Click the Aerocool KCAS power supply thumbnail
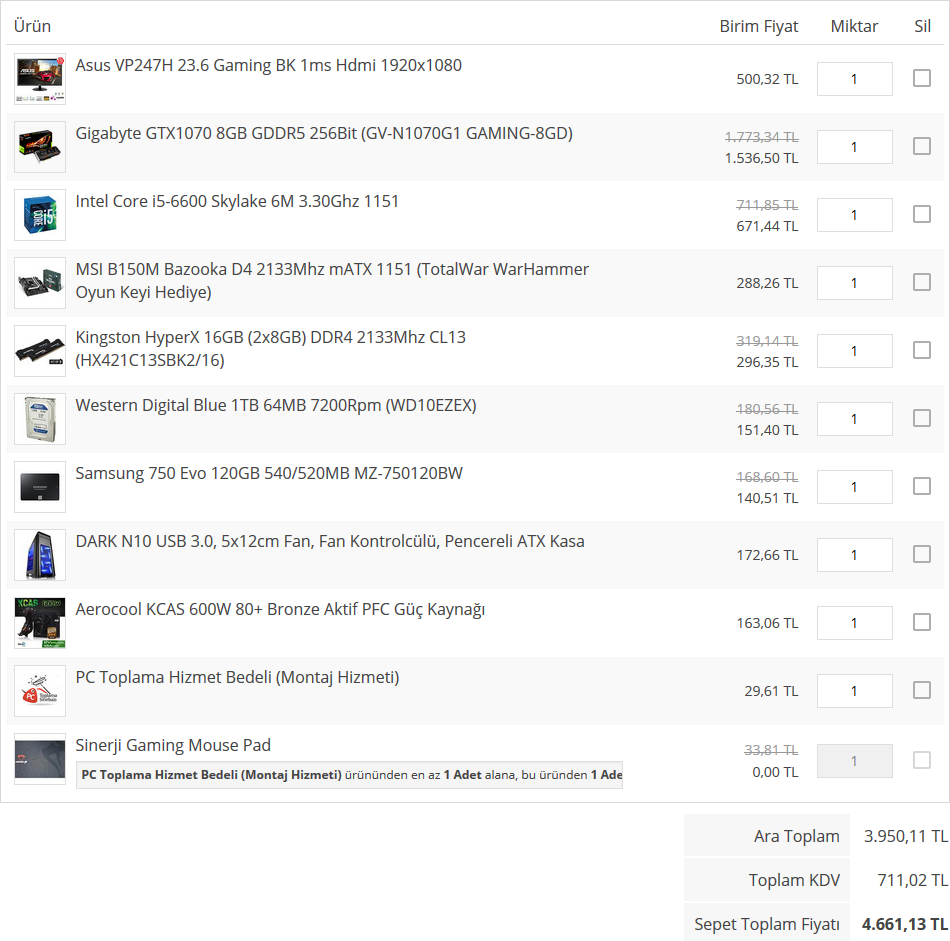Image resolution: width=950 pixels, height=941 pixels. [x=40, y=623]
